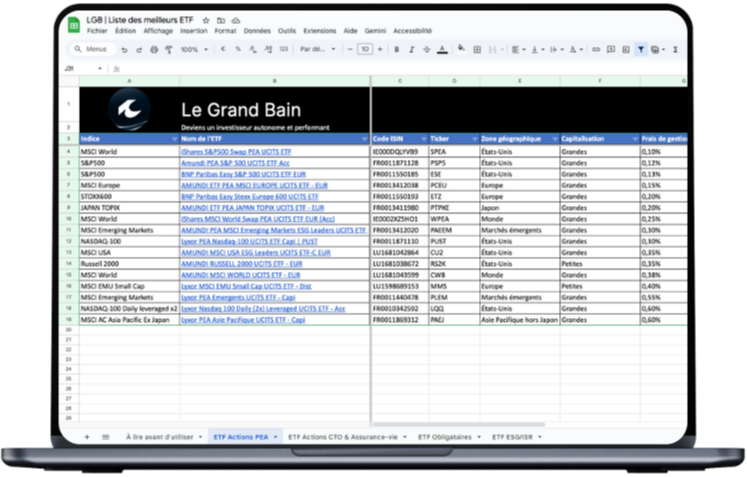The image size is (747, 477).
Task: Click the name box cell reference
Action: (x=82, y=69)
